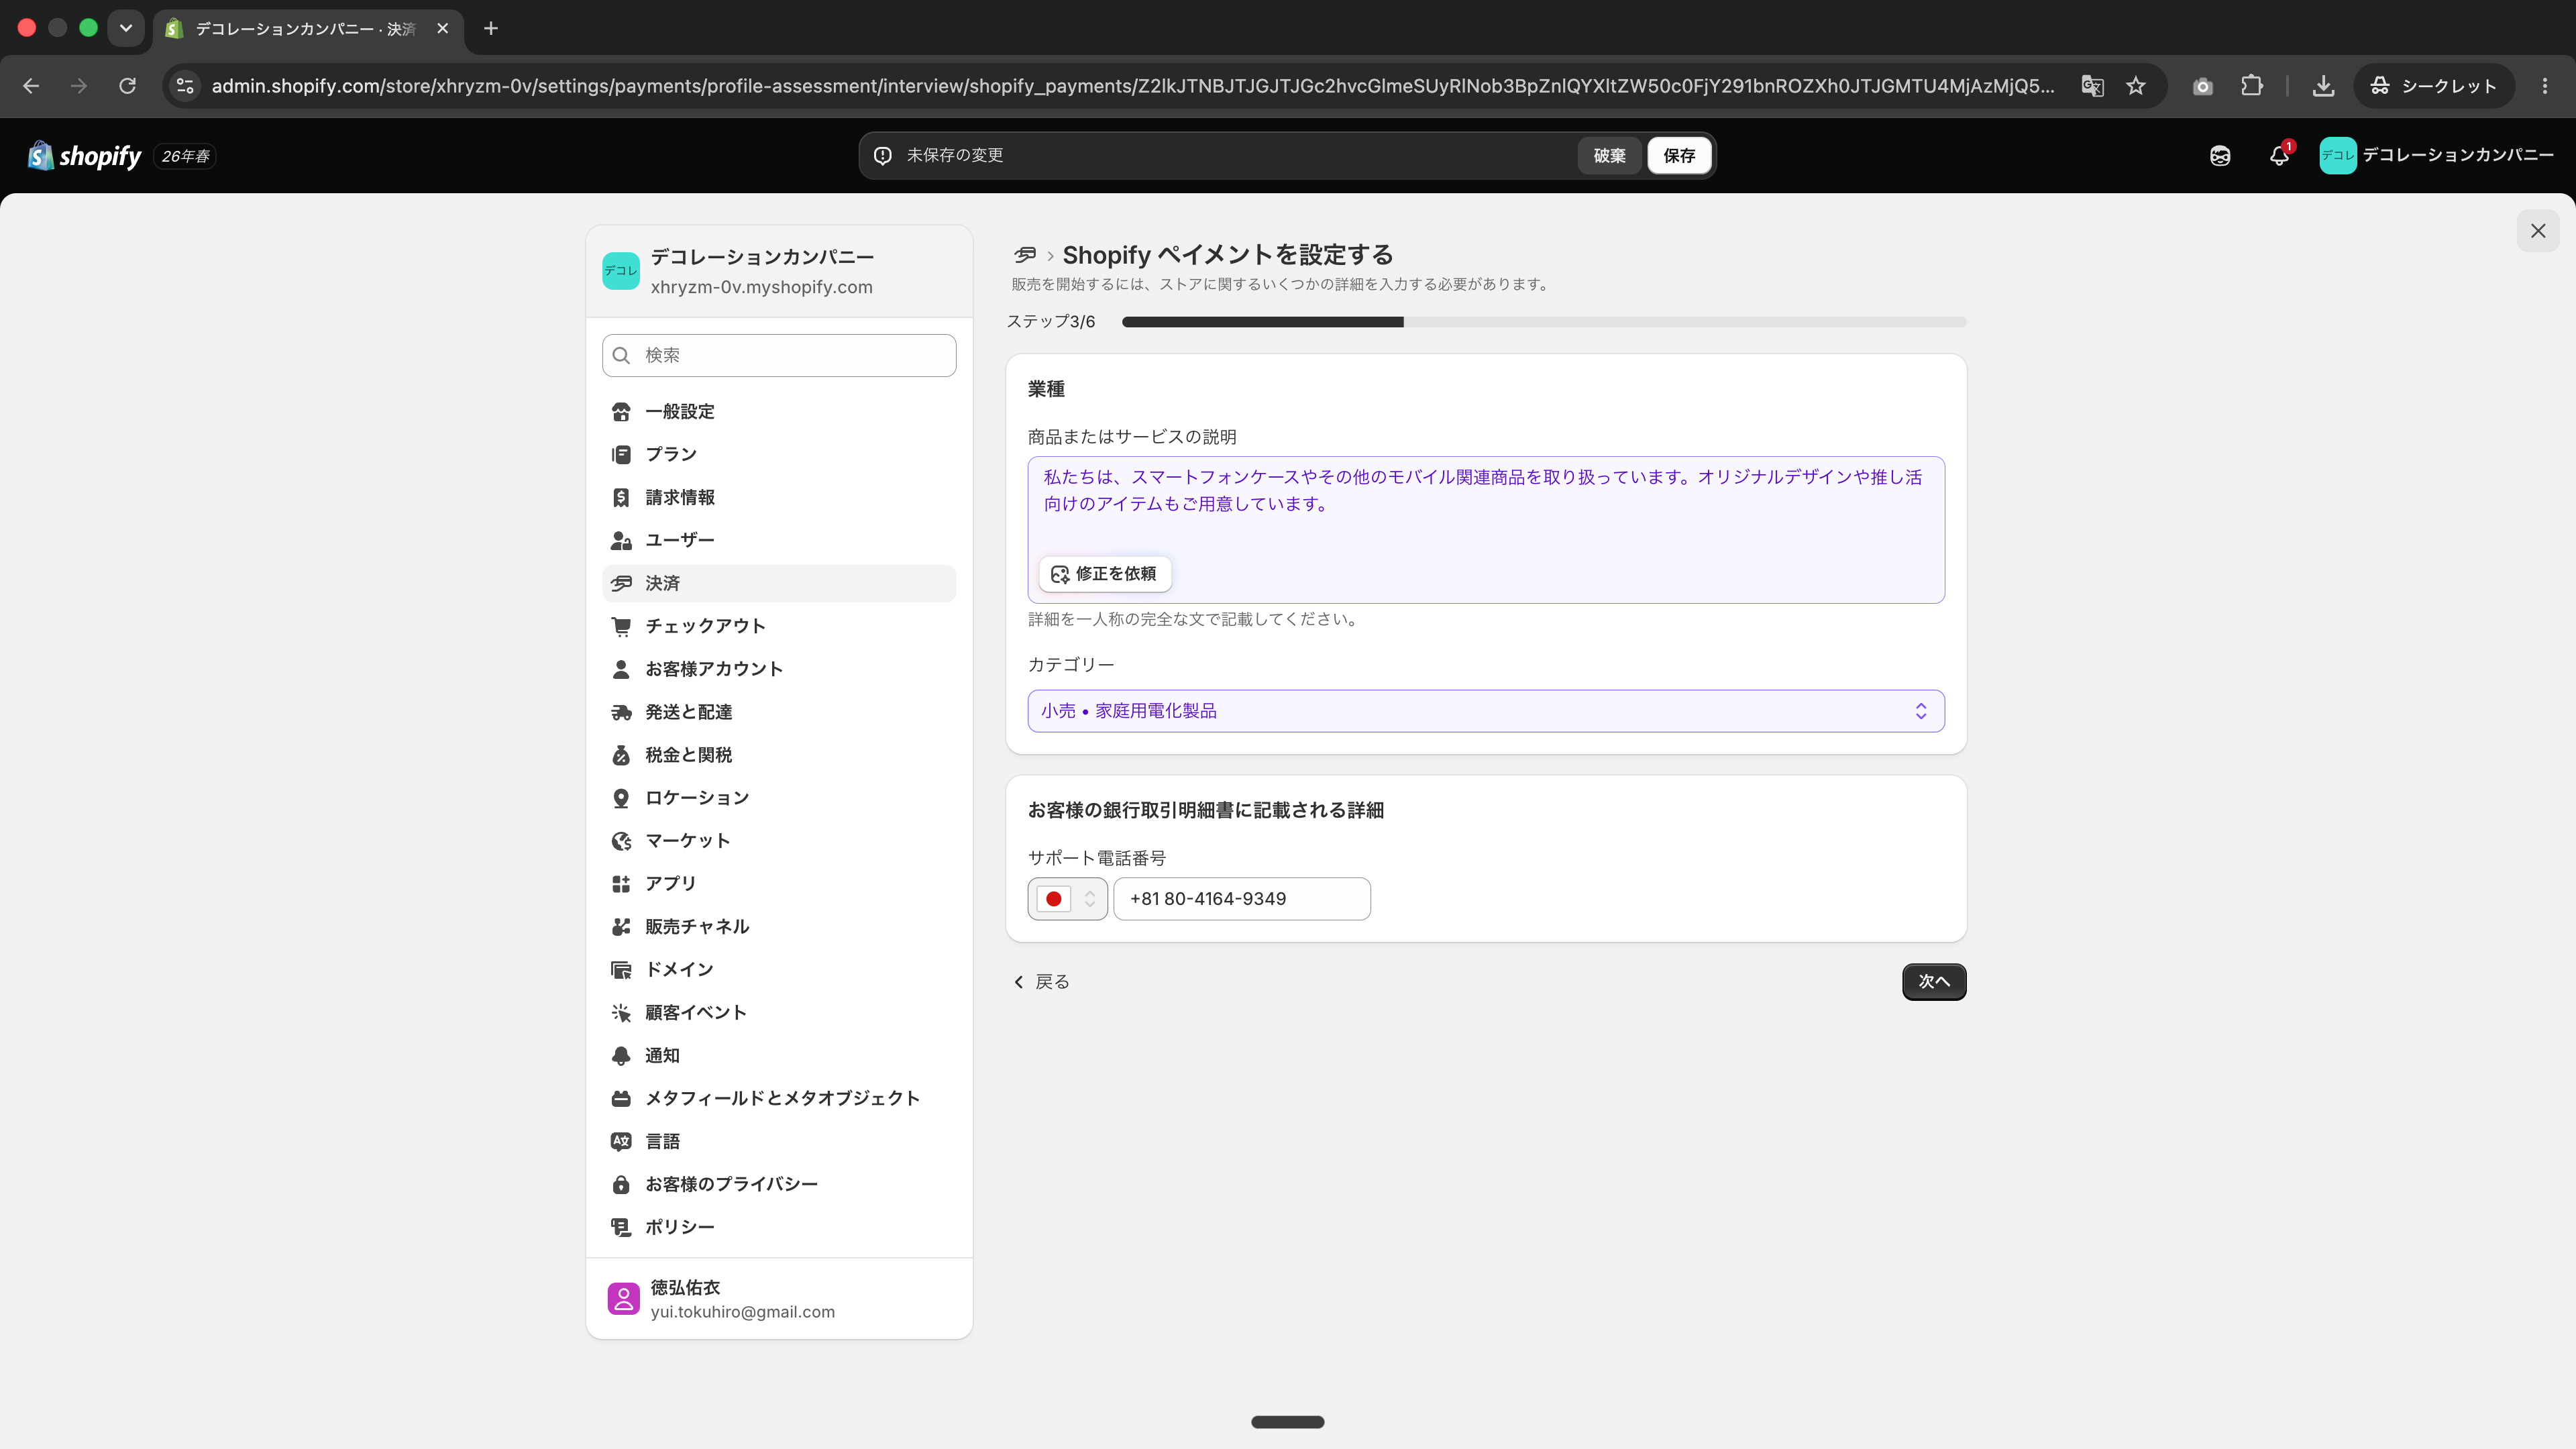Close the settings panel with X
This screenshot has height=1449, width=2576.
click(x=2538, y=231)
